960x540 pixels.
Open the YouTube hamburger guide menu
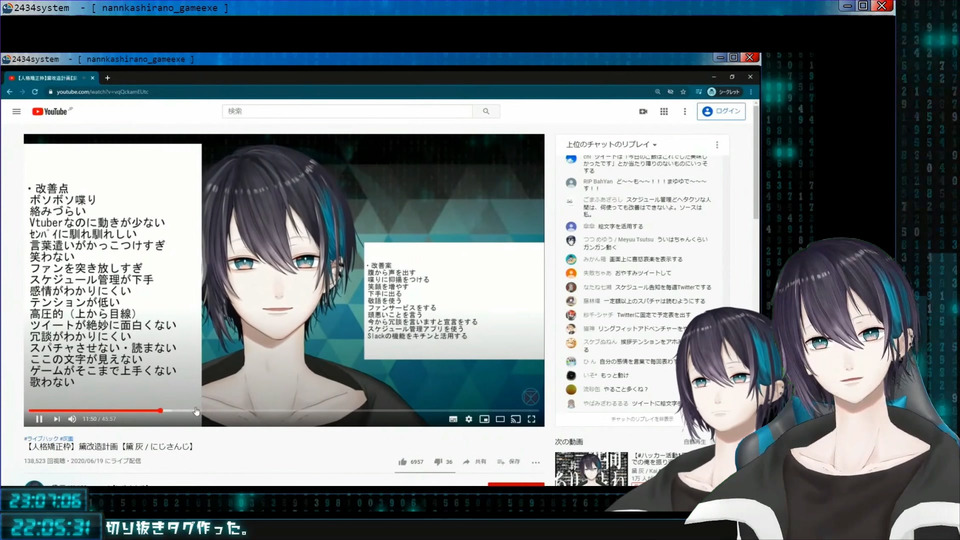click(x=17, y=111)
